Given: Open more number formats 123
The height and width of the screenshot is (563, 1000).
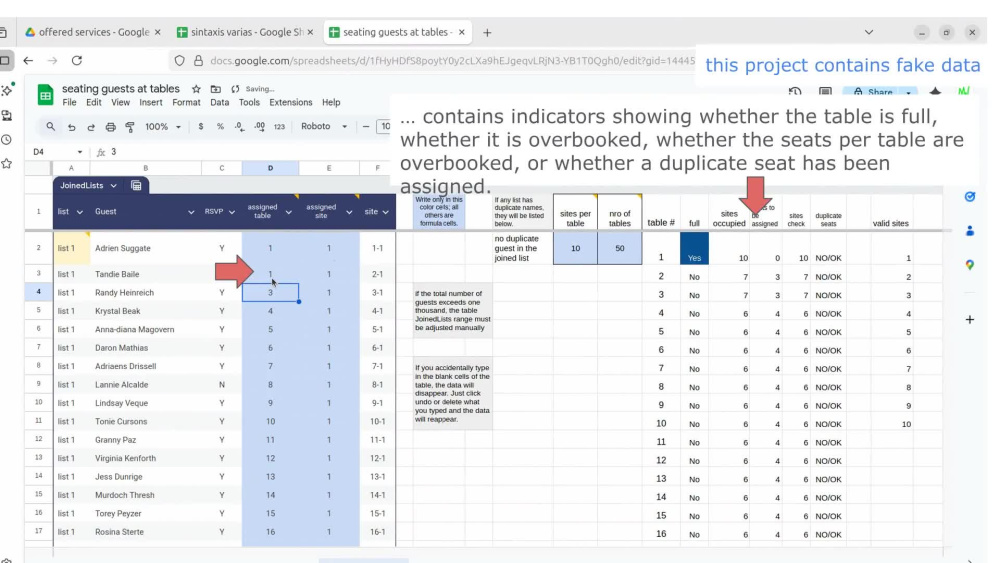Looking at the screenshot, I should pyautogui.click(x=279, y=126).
